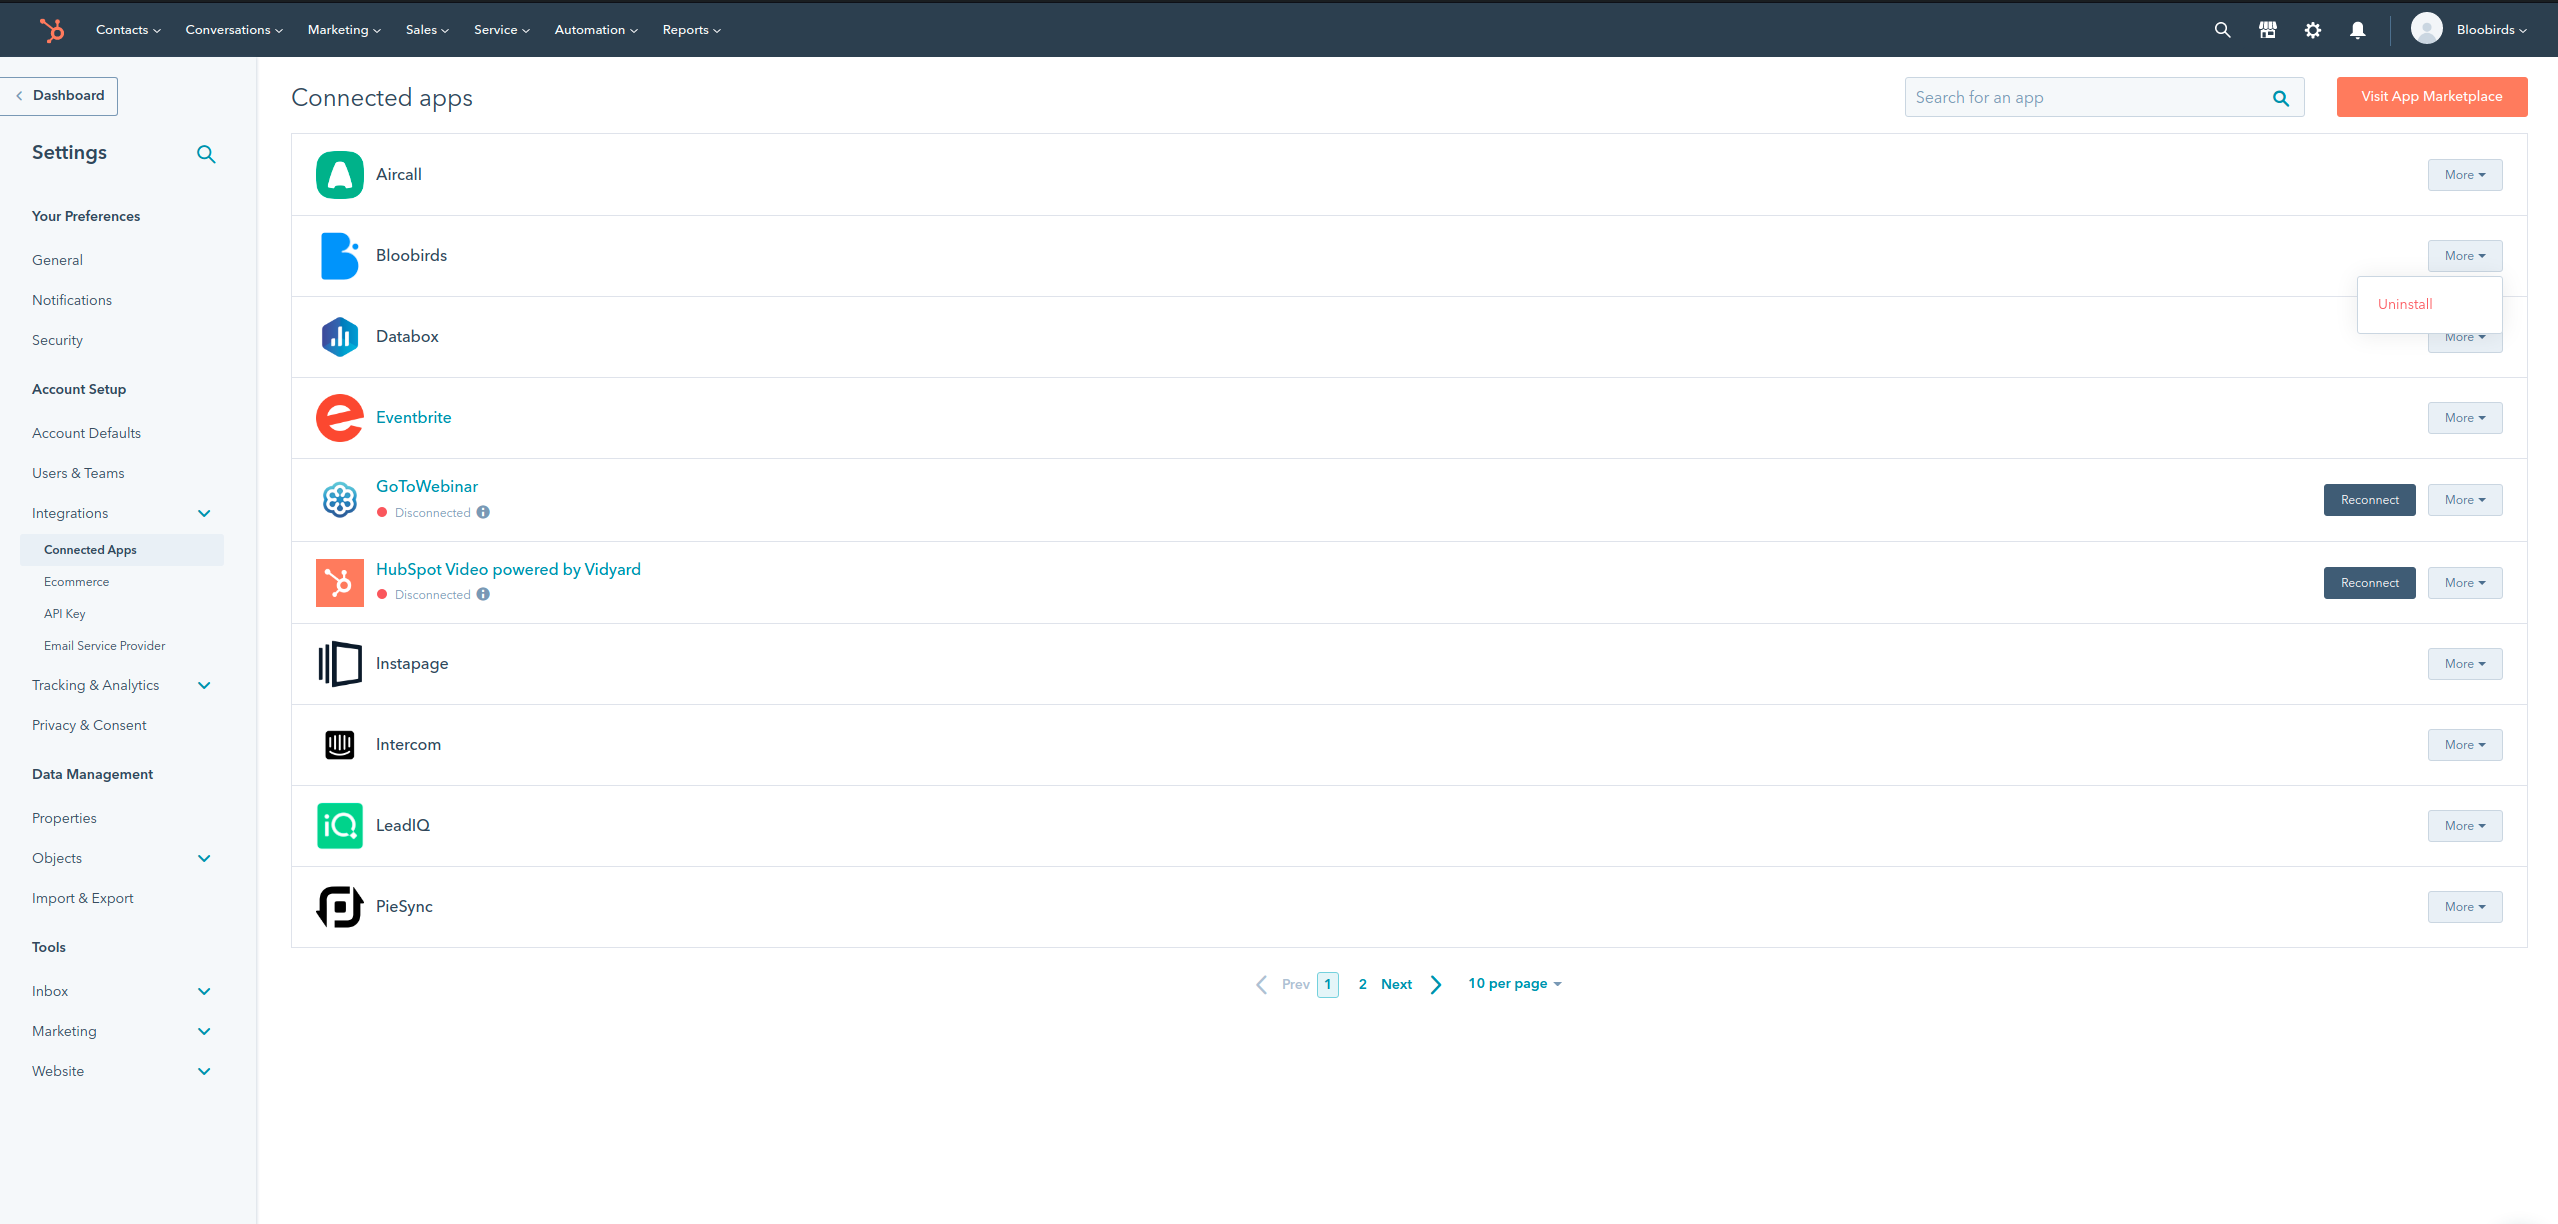Open Users & Teams settings
Screen dimensions: 2558x1224
[78, 474]
